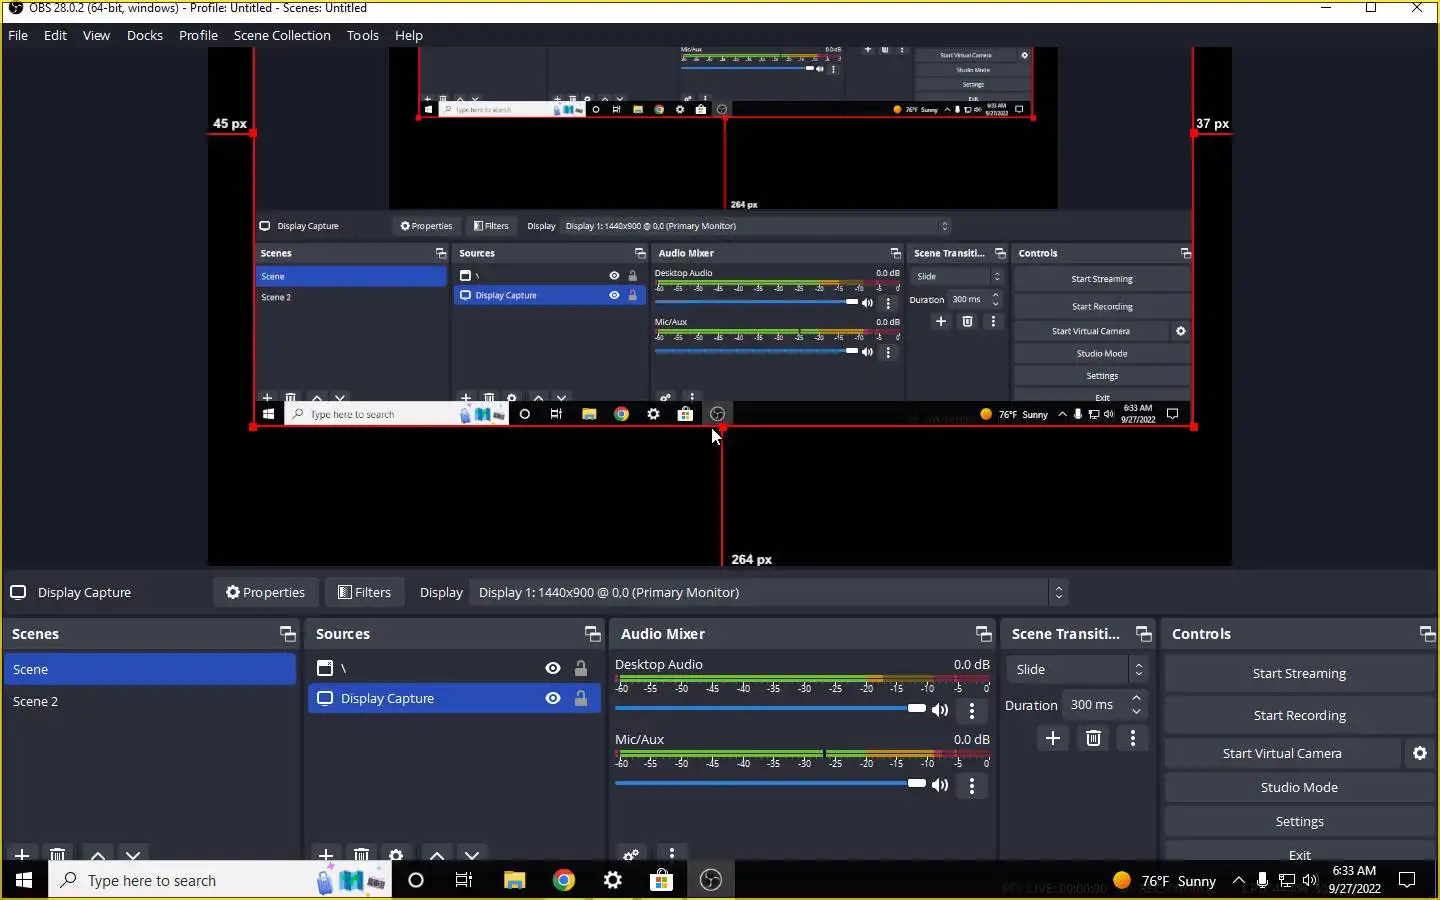This screenshot has height=900, width=1440.
Task: Pop out the Scene Transitions dock
Action: click(x=1144, y=634)
